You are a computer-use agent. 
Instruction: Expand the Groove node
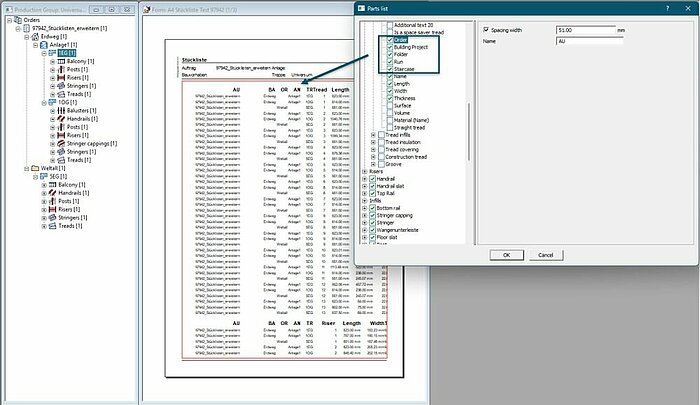click(373, 164)
